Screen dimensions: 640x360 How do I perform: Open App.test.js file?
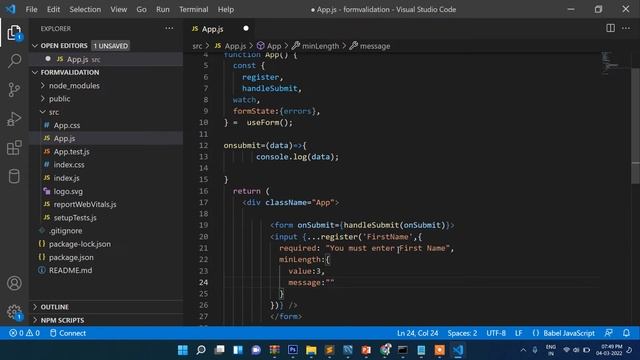[x=106, y=151]
